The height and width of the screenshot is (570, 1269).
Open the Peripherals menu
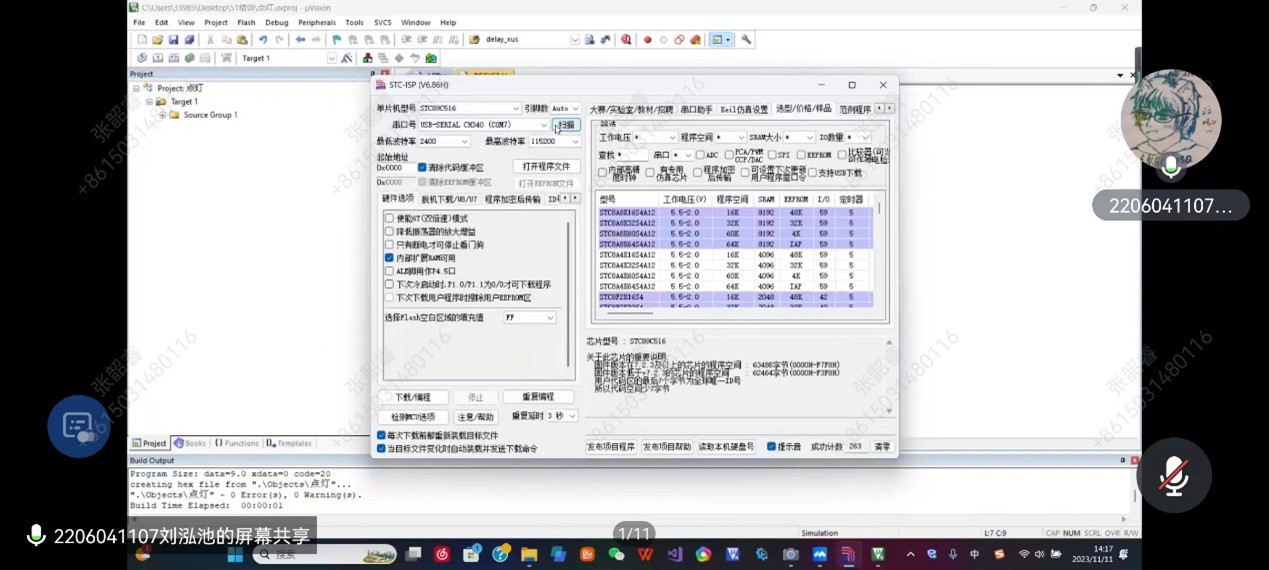(x=316, y=22)
